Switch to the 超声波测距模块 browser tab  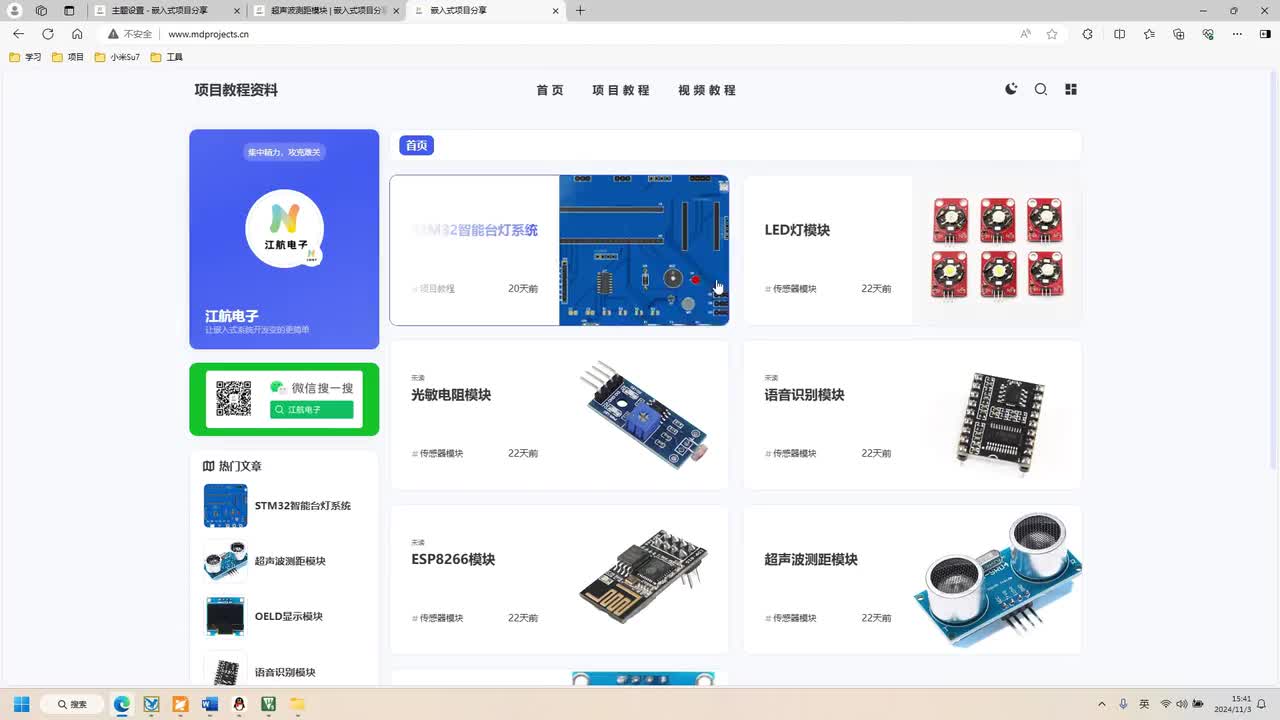[x=324, y=11]
